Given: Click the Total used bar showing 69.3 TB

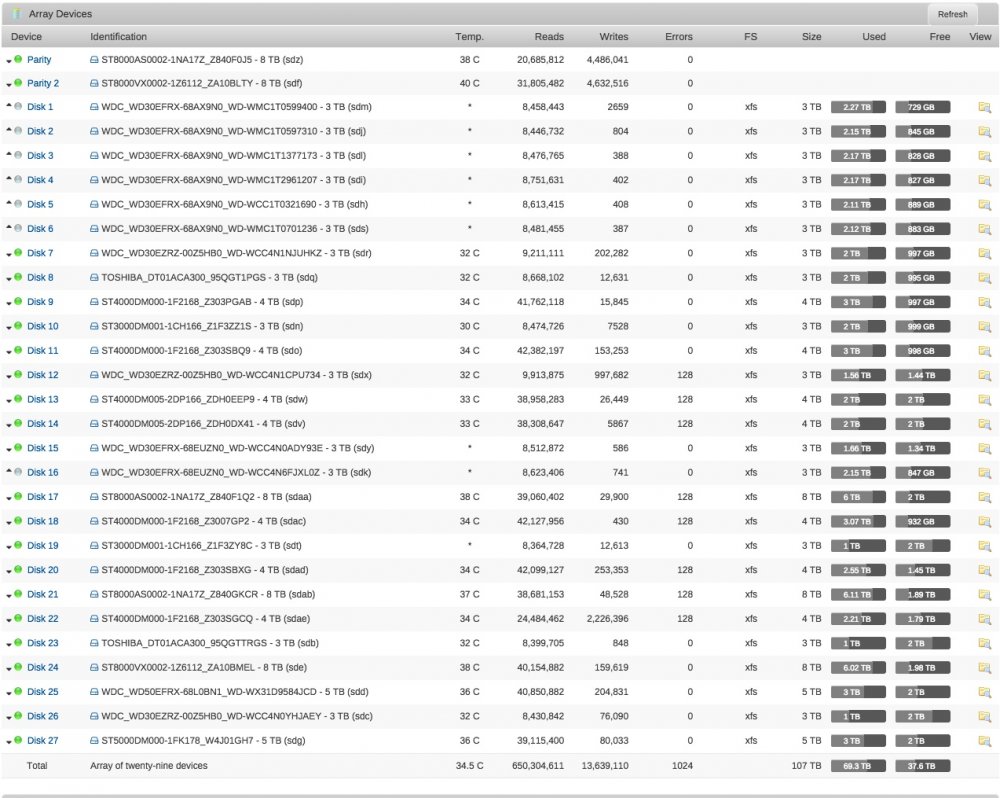Looking at the screenshot, I should coord(858,765).
